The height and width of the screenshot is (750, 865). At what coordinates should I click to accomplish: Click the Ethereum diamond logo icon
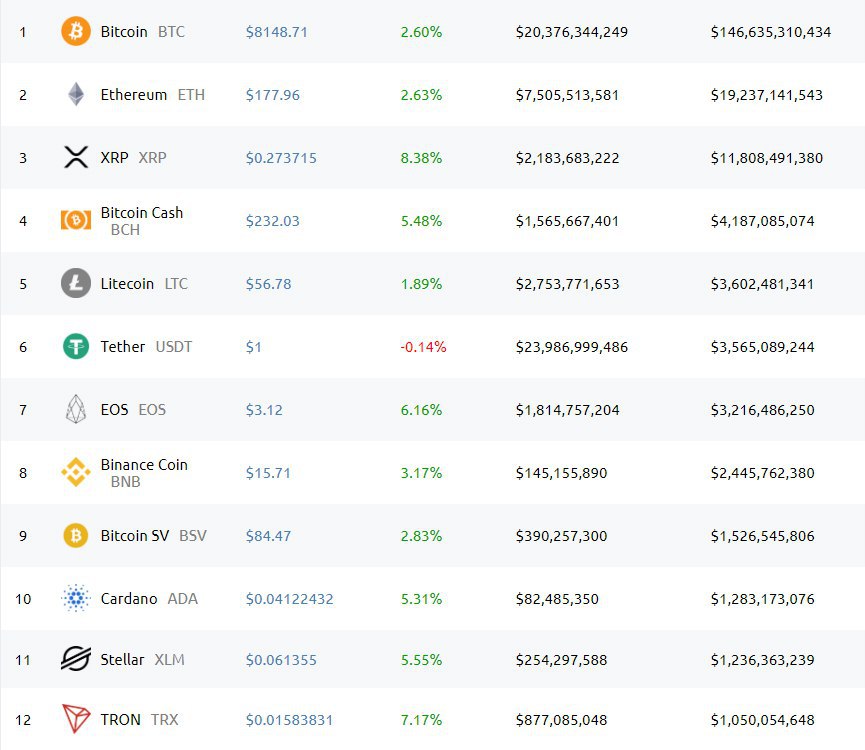[76, 95]
